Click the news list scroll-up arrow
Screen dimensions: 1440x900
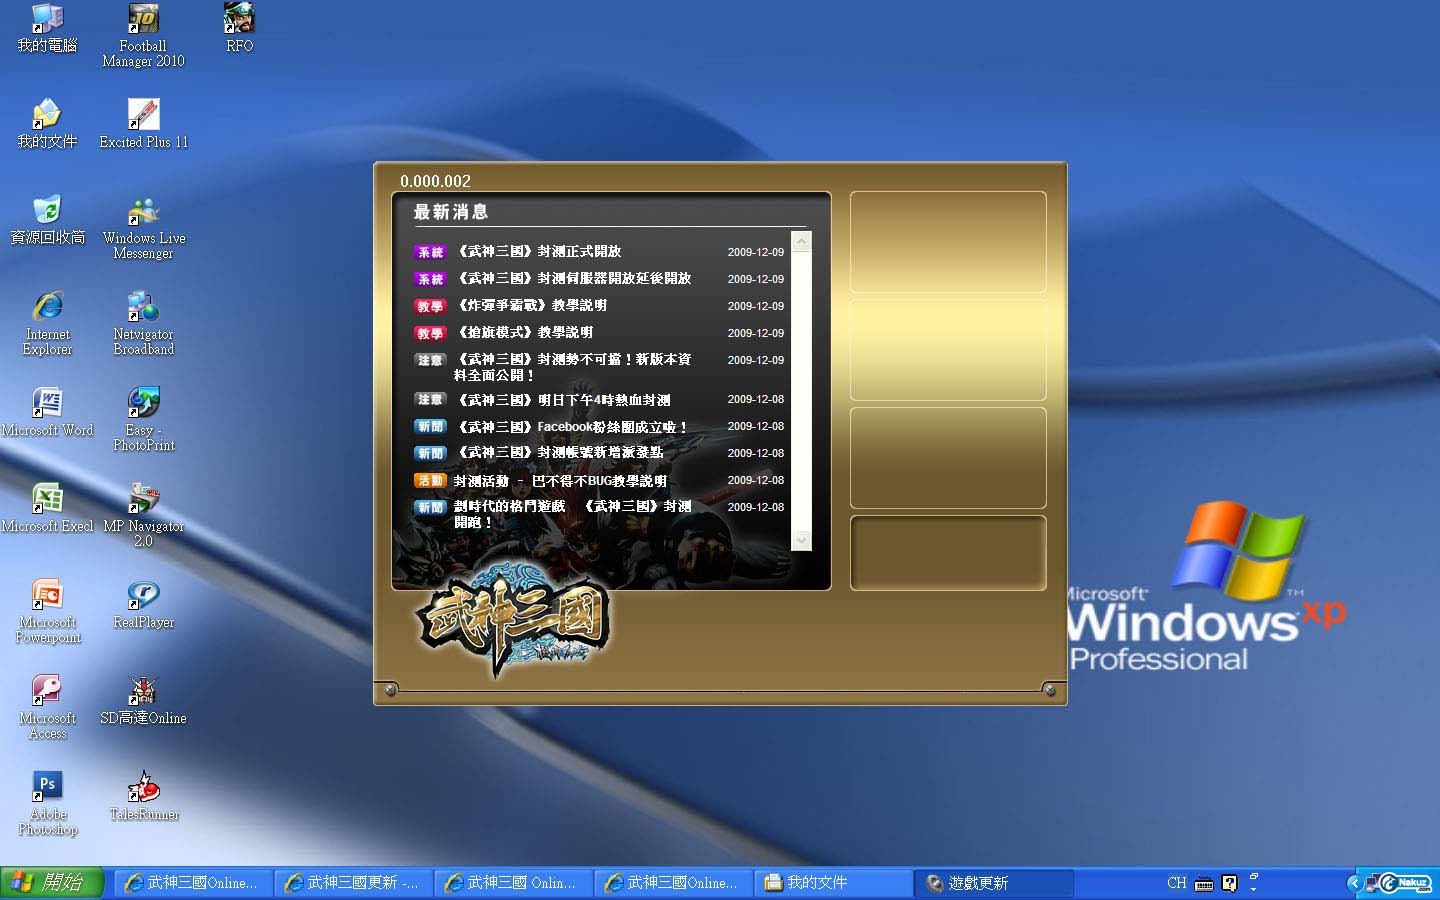(801, 242)
